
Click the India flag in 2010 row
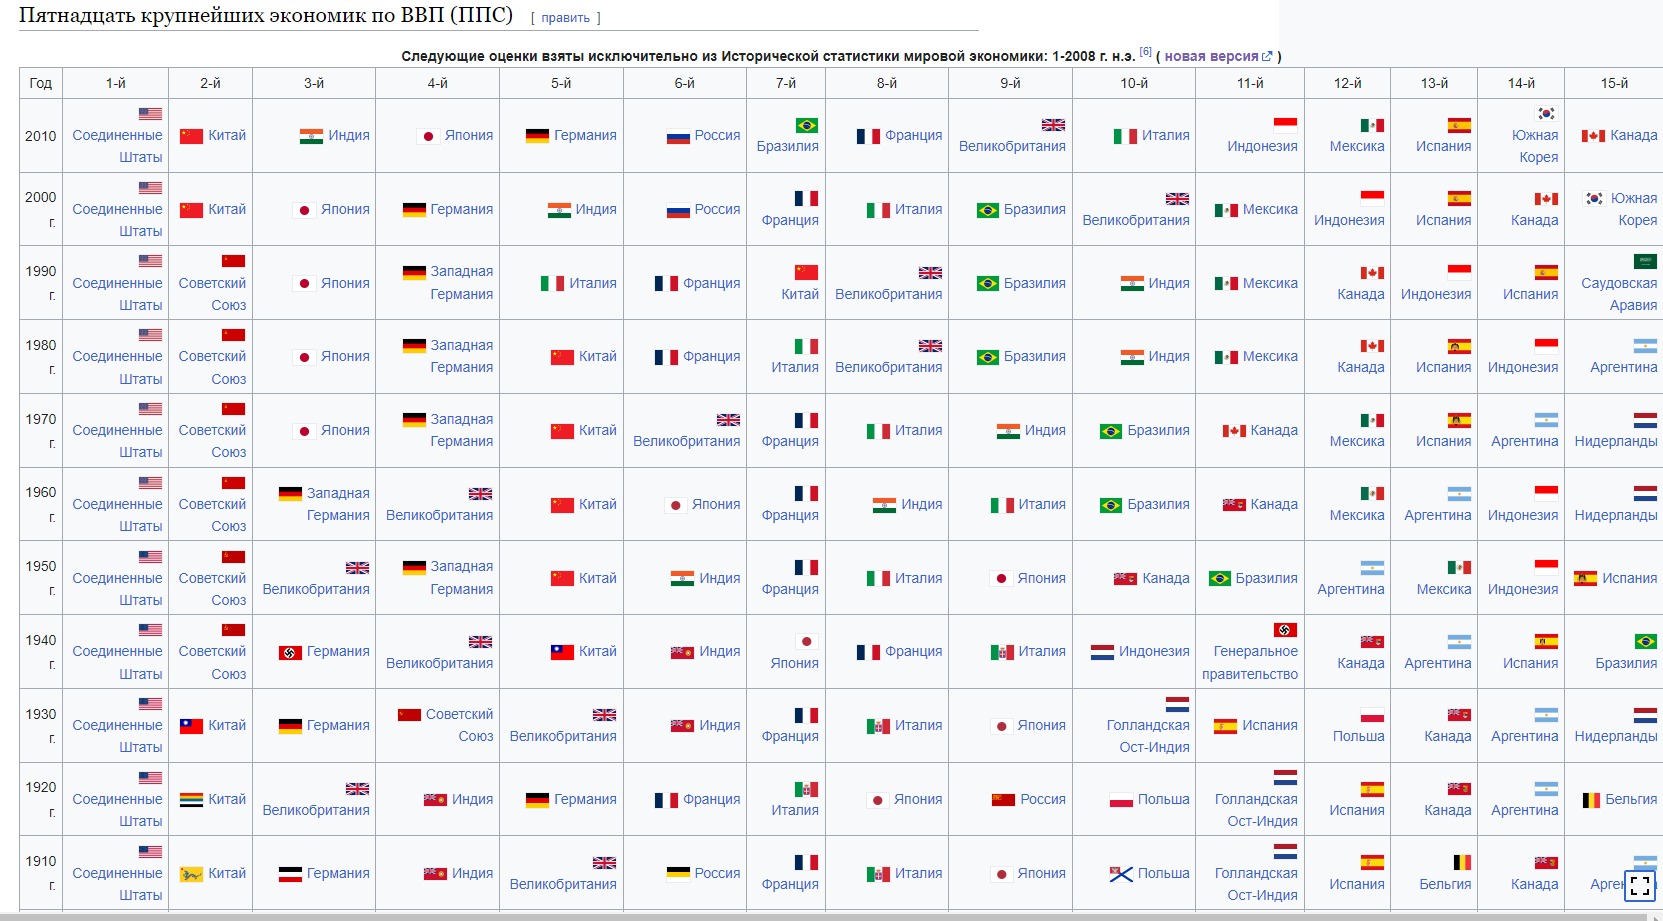pos(311,136)
